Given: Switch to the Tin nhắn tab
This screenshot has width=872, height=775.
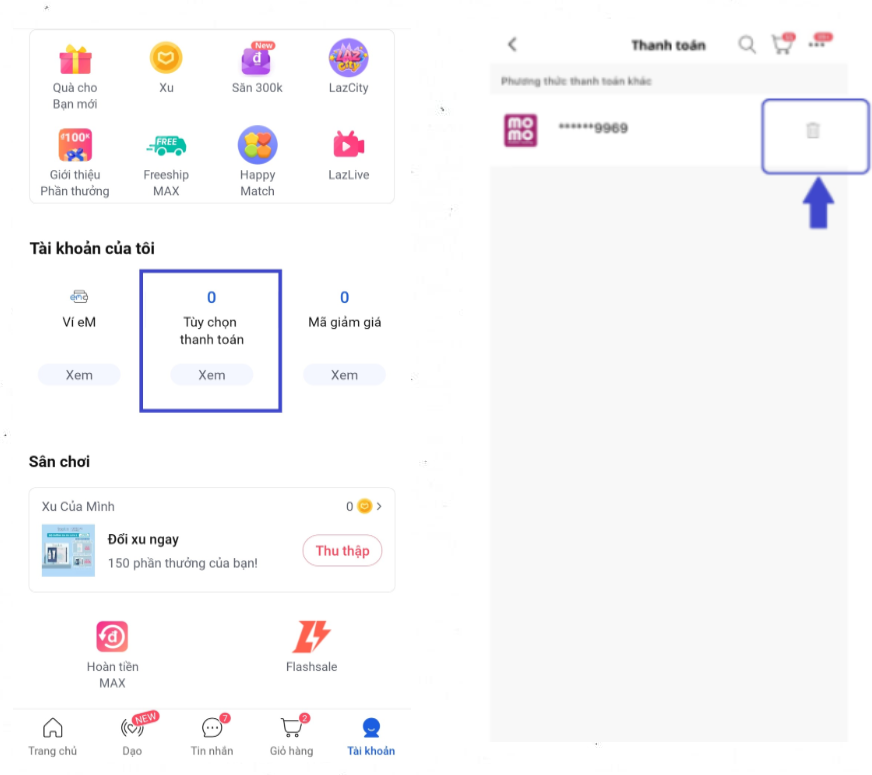Looking at the screenshot, I should coord(212,736).
